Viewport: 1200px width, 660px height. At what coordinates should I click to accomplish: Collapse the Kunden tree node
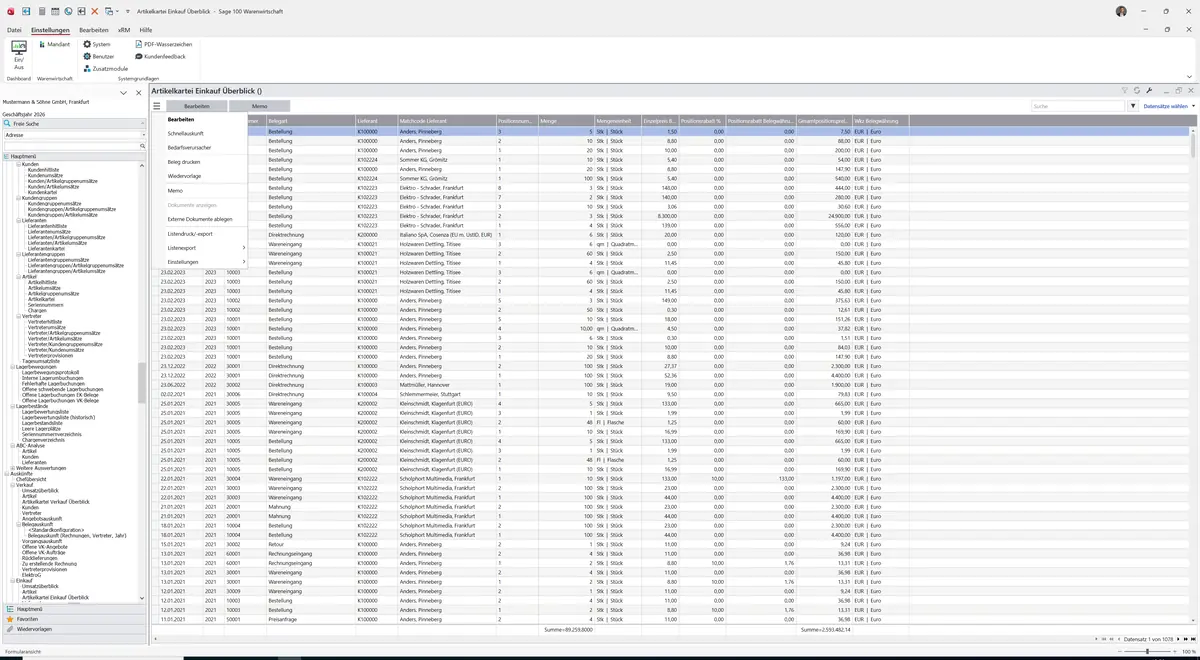point(18,163)
